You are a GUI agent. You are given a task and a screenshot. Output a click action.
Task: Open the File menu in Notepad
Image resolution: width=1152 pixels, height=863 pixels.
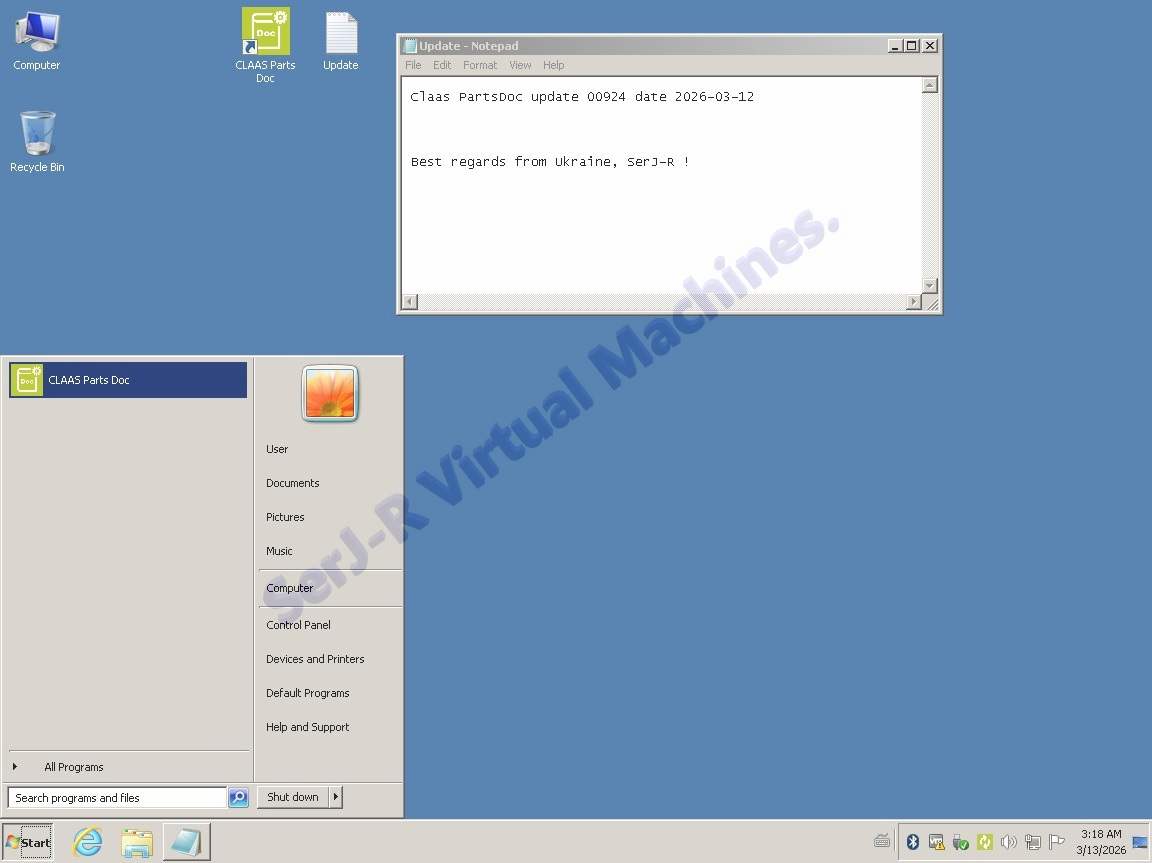pos(413,65)
